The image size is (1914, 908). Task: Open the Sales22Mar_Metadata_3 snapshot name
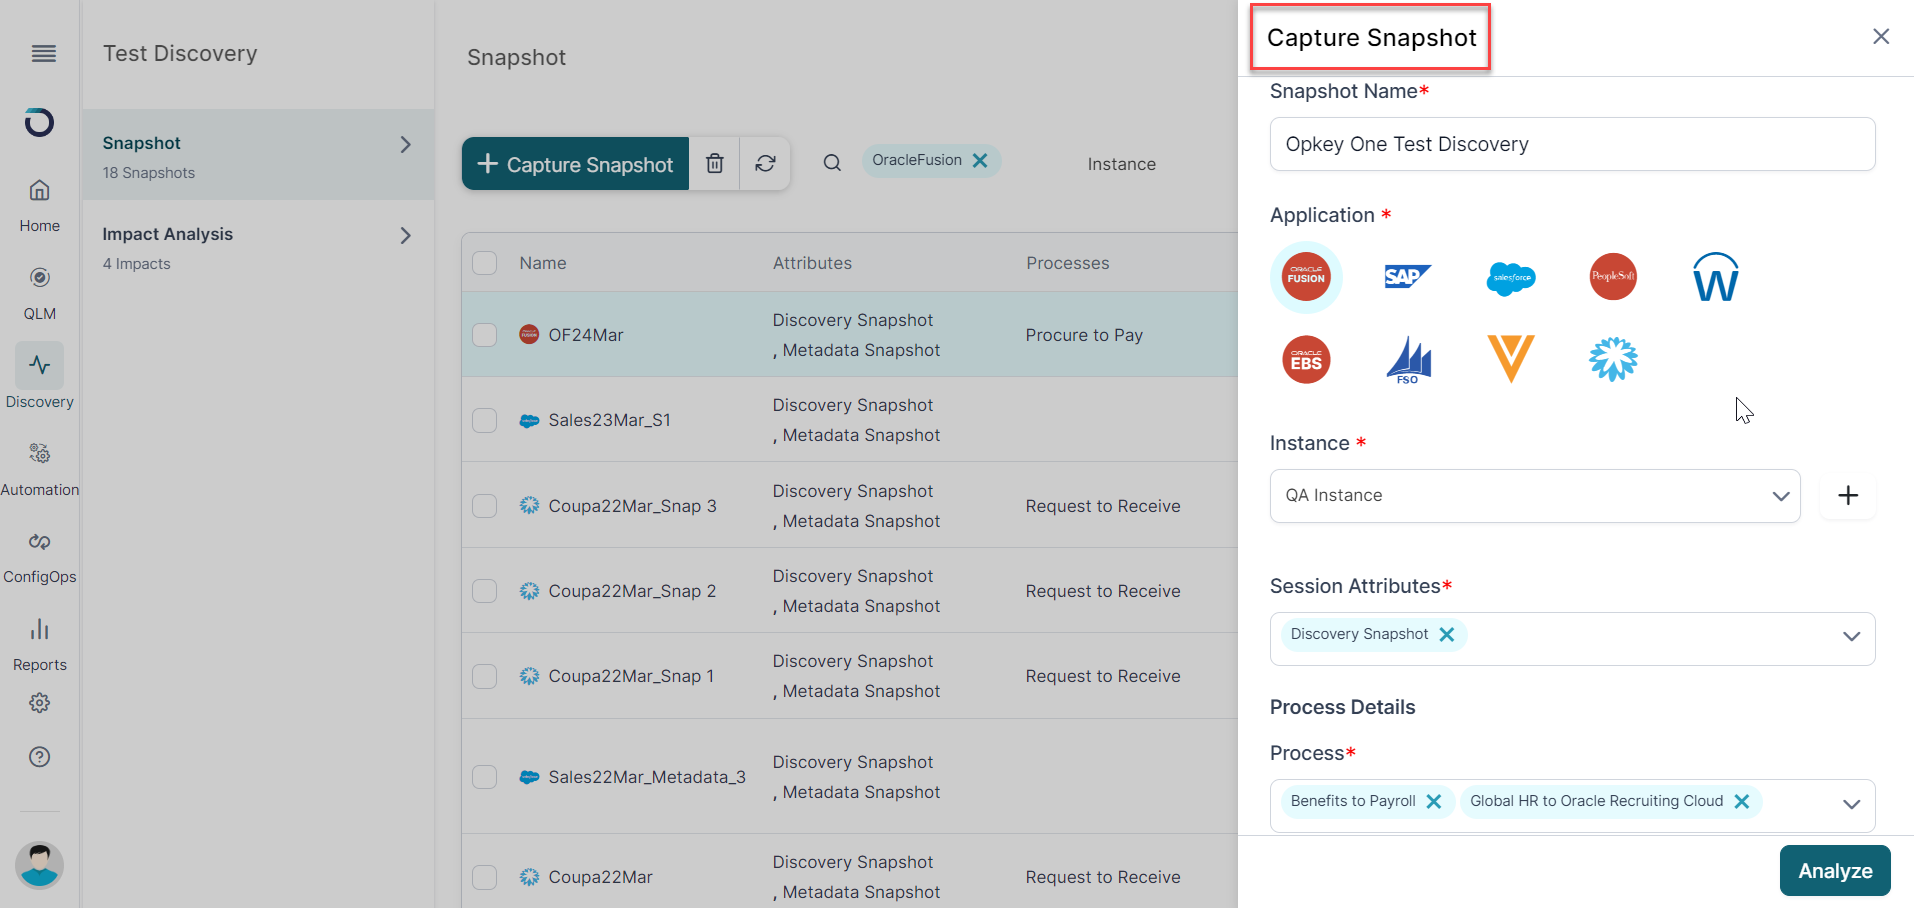[x=647, y=777]
